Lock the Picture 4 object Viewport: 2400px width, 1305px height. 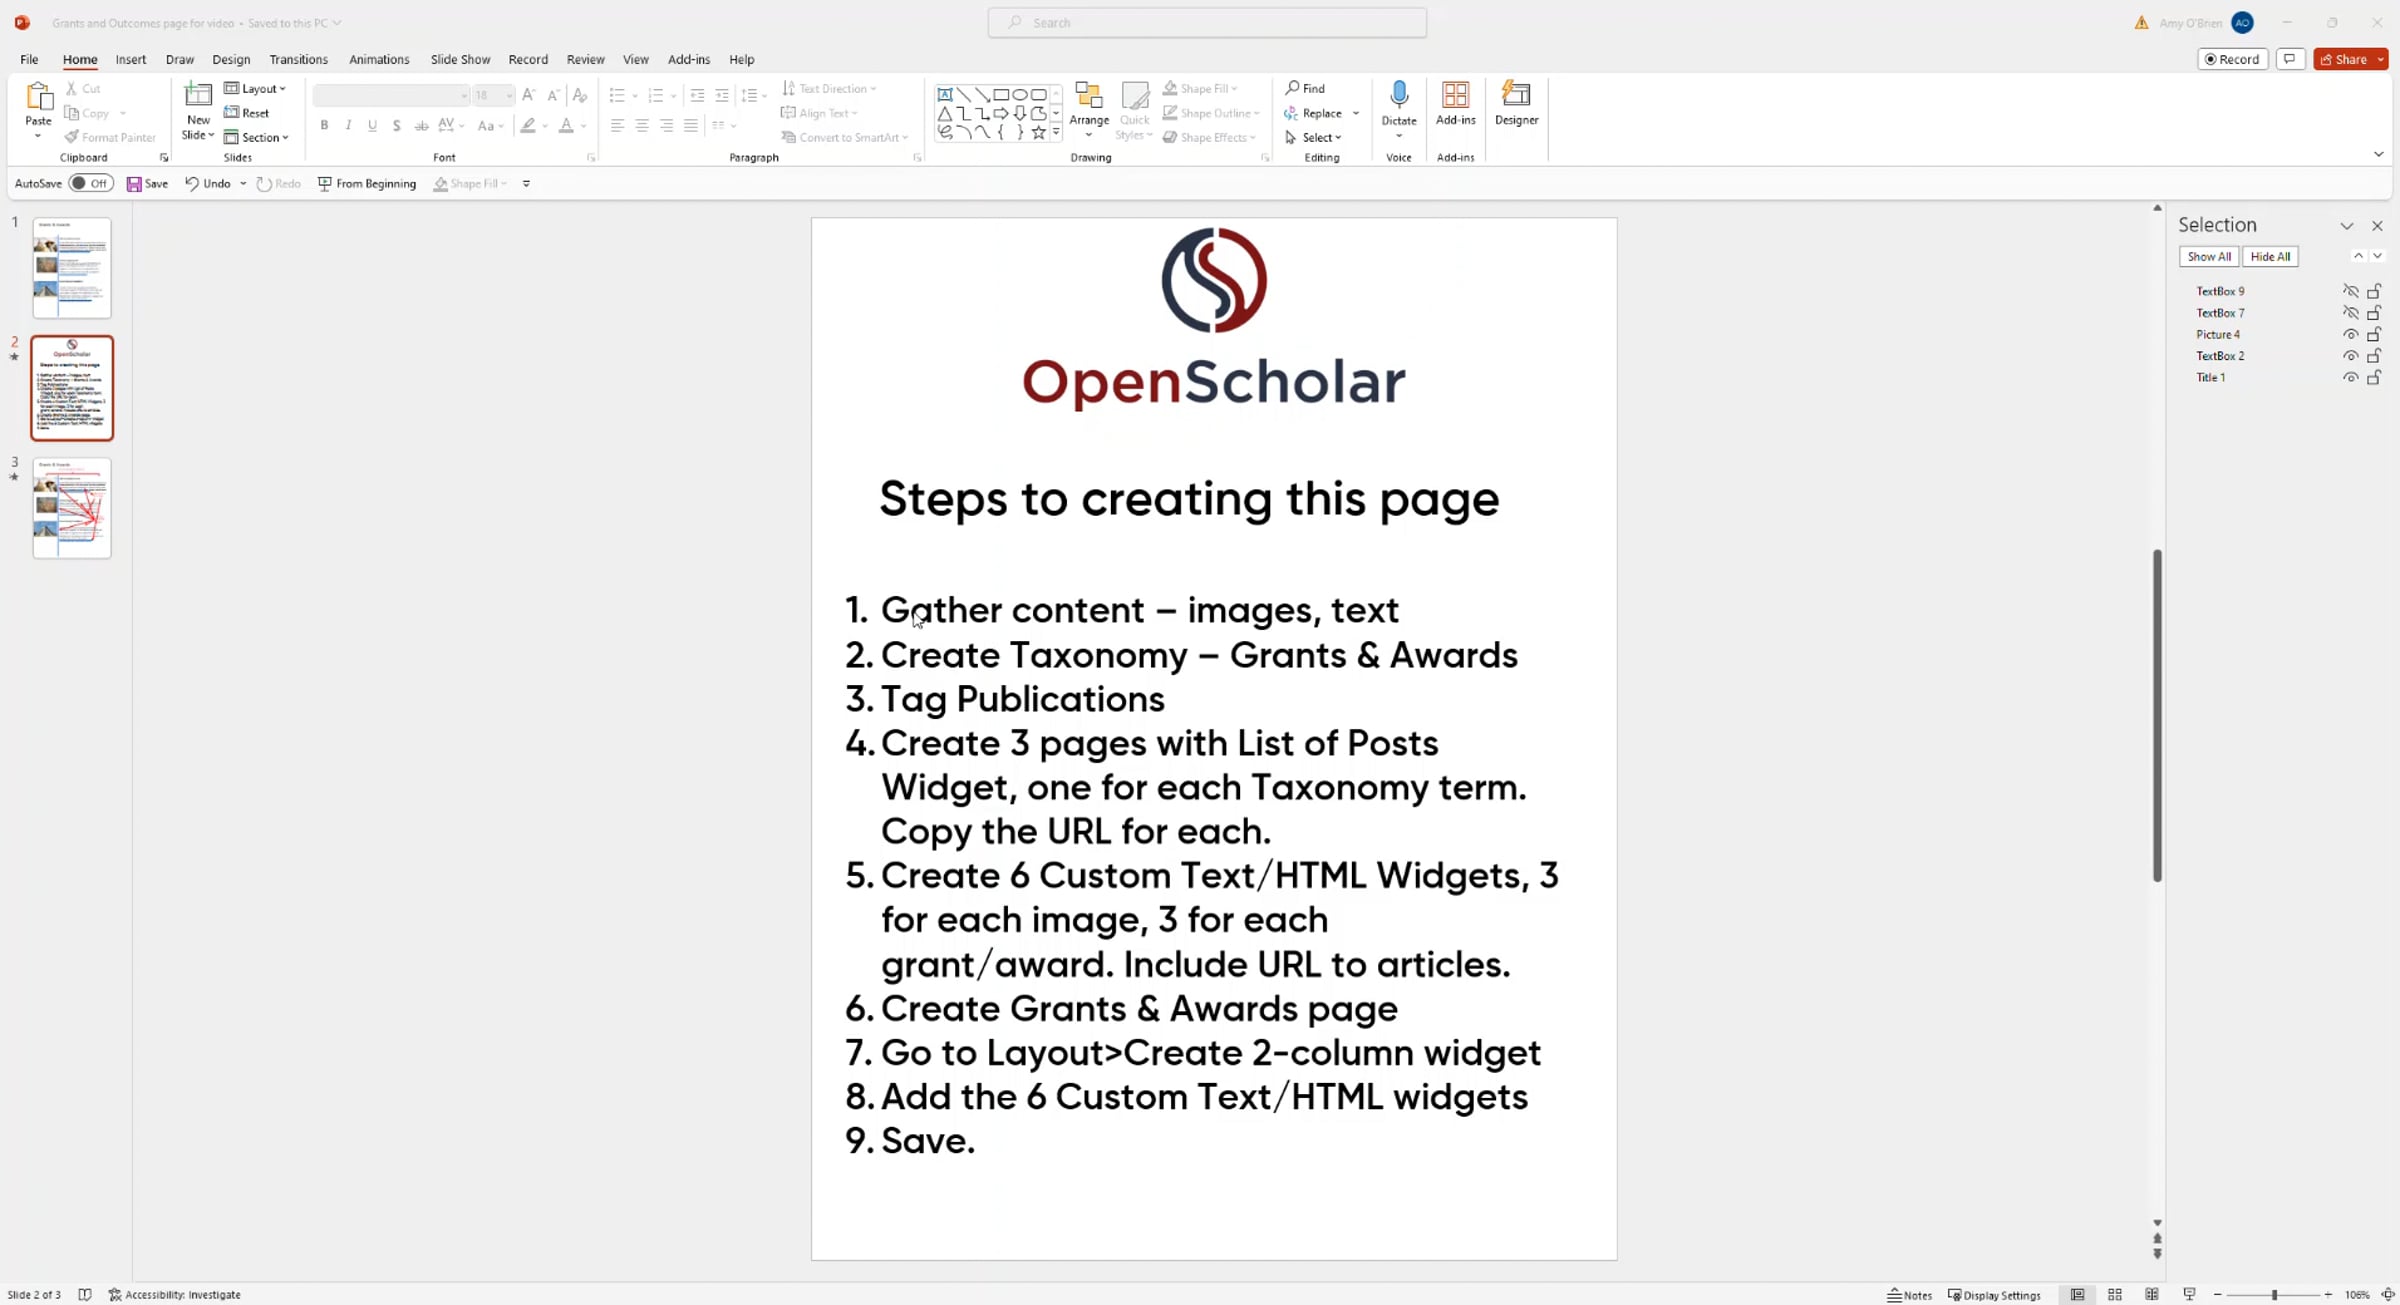click(2374, 334)
